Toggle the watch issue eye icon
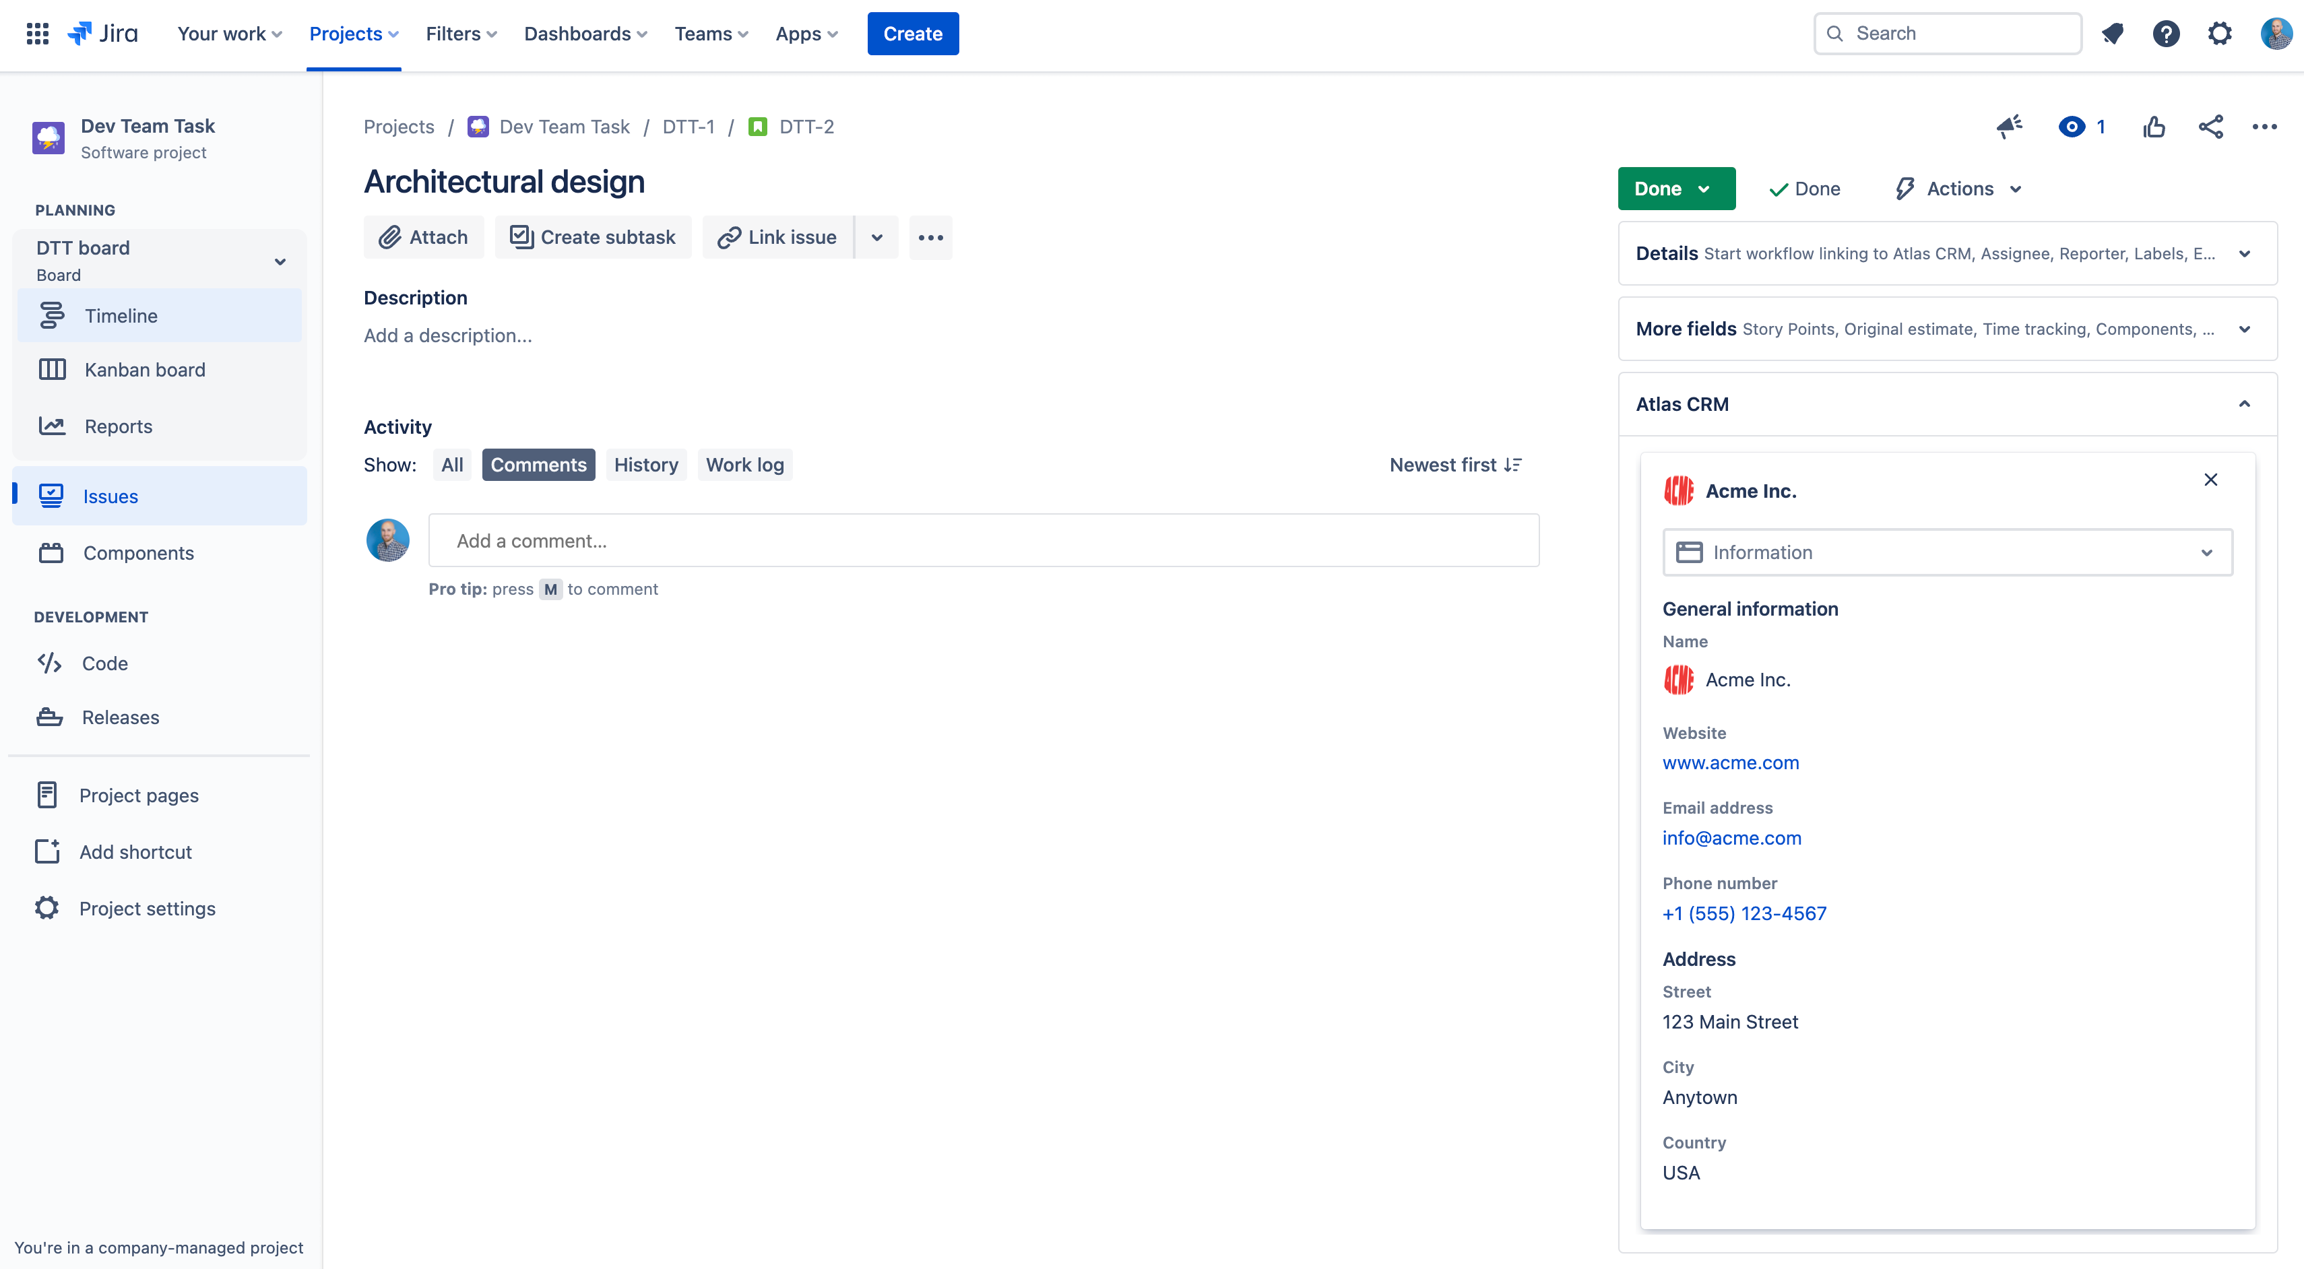Screen dimensions: 2304x1269 tap(2071, 127)
